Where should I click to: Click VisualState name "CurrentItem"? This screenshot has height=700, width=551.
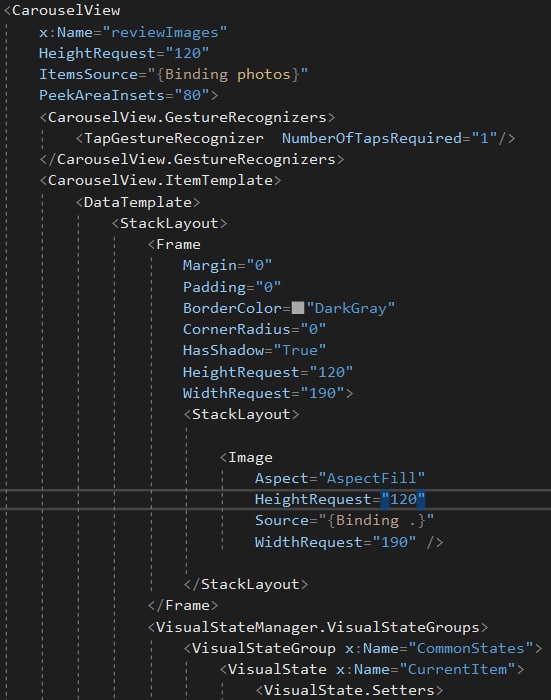[x=457, y=669]
